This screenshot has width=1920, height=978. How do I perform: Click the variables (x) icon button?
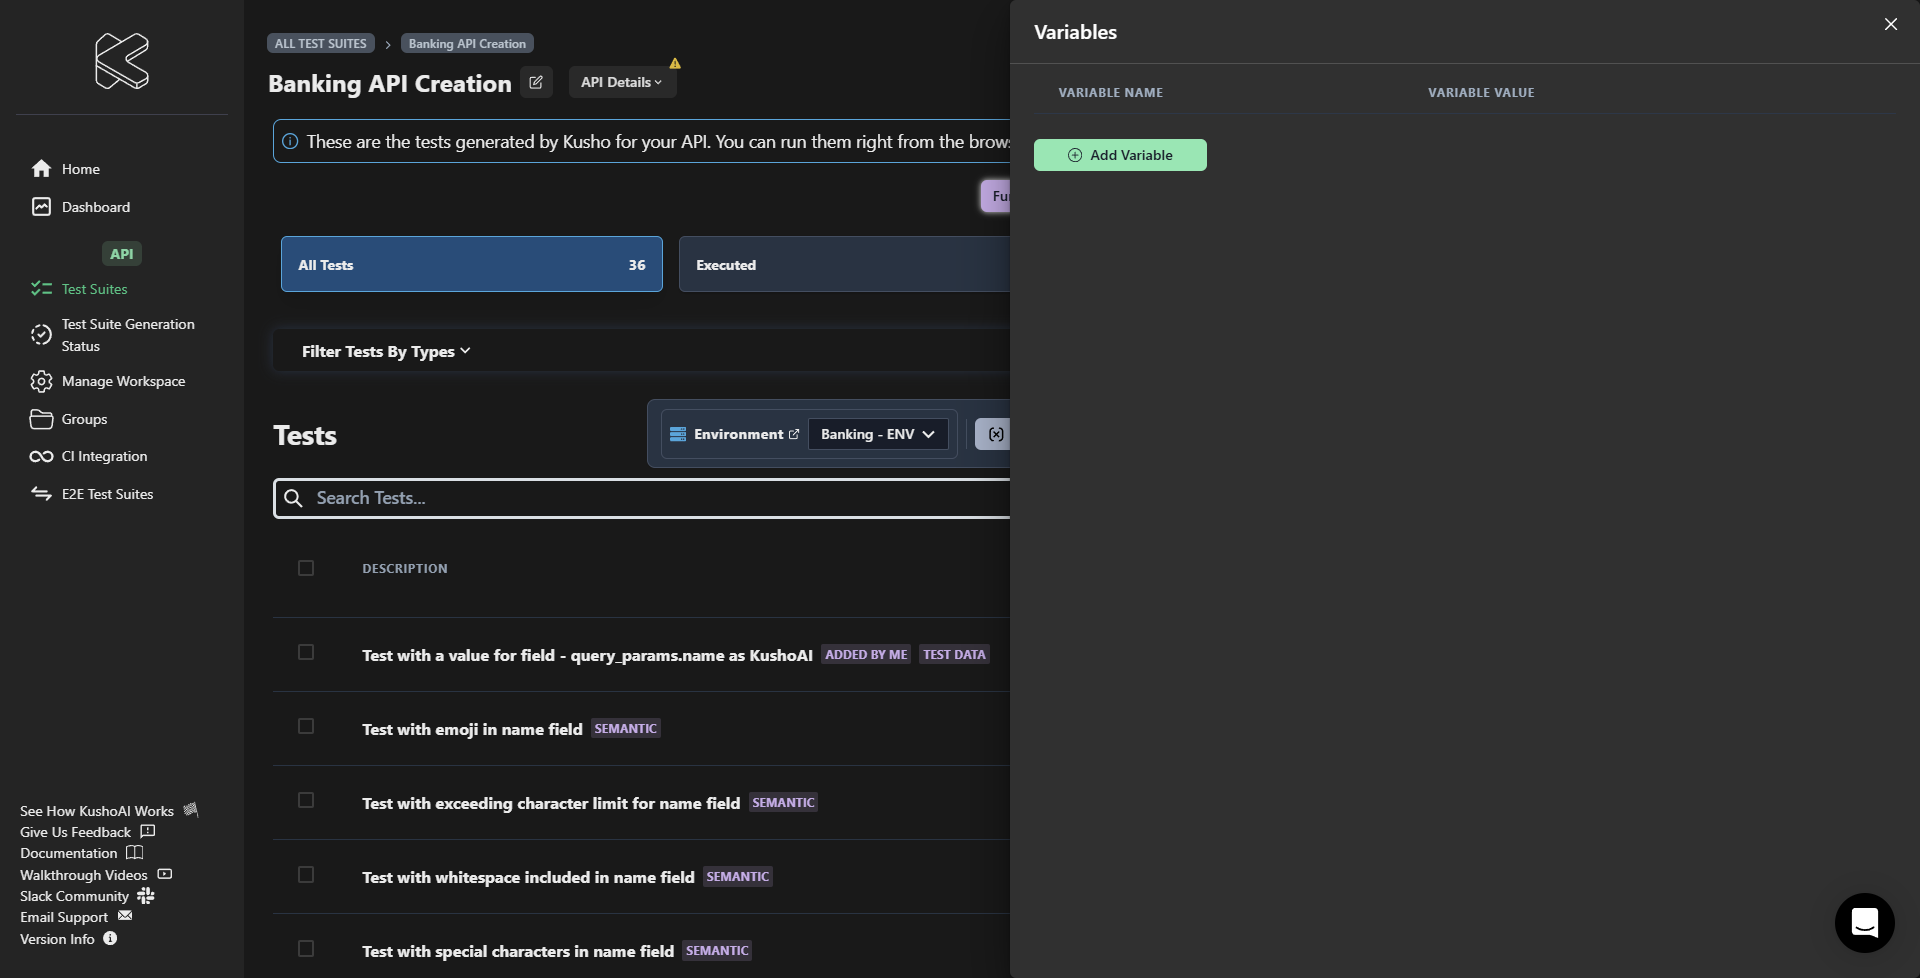click(994, 434)
